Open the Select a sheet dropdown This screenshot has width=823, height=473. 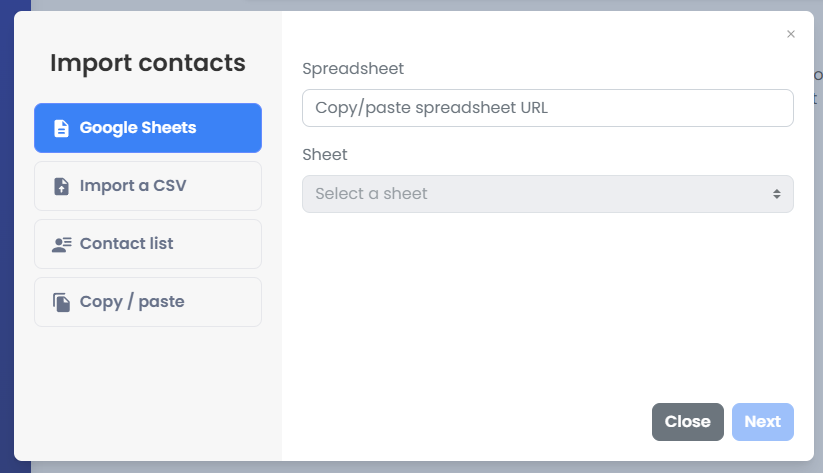[x=540, y=194]
